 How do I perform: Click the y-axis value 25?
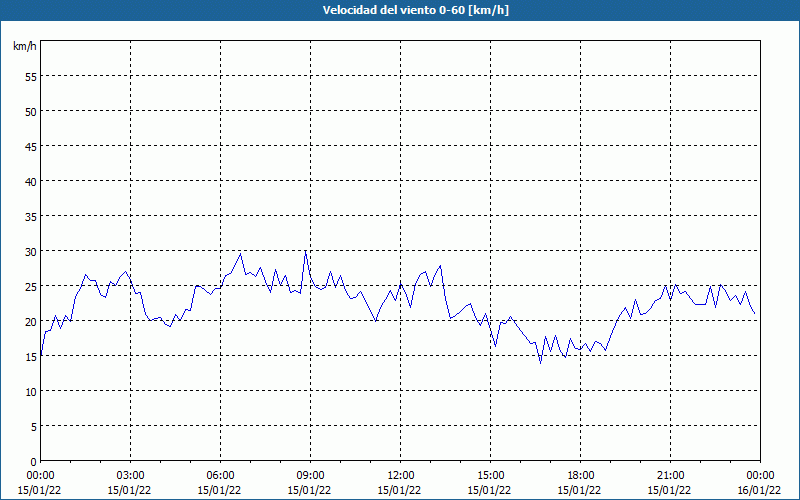point(31,286)
